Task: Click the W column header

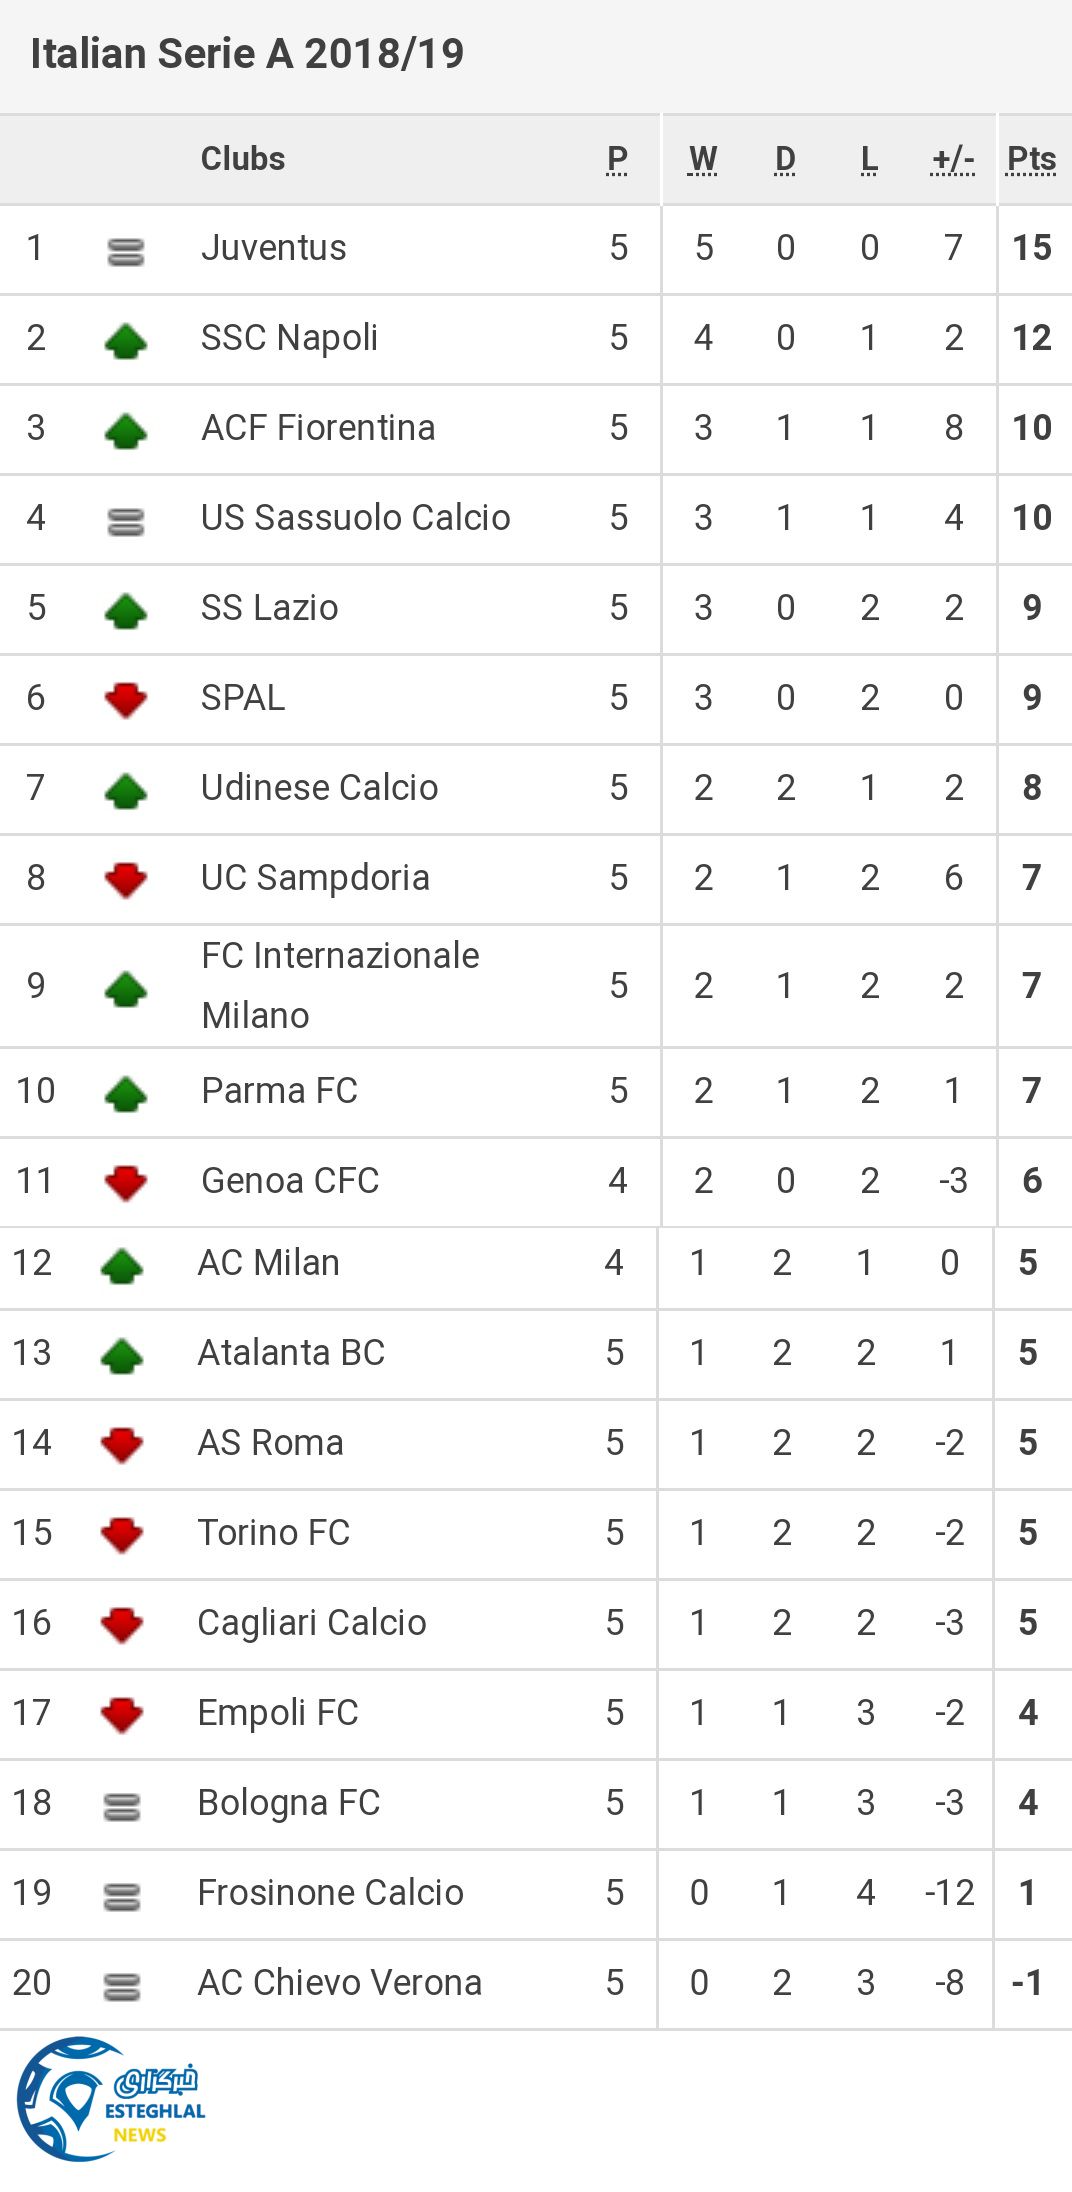Action: click(x=703, y=159)
